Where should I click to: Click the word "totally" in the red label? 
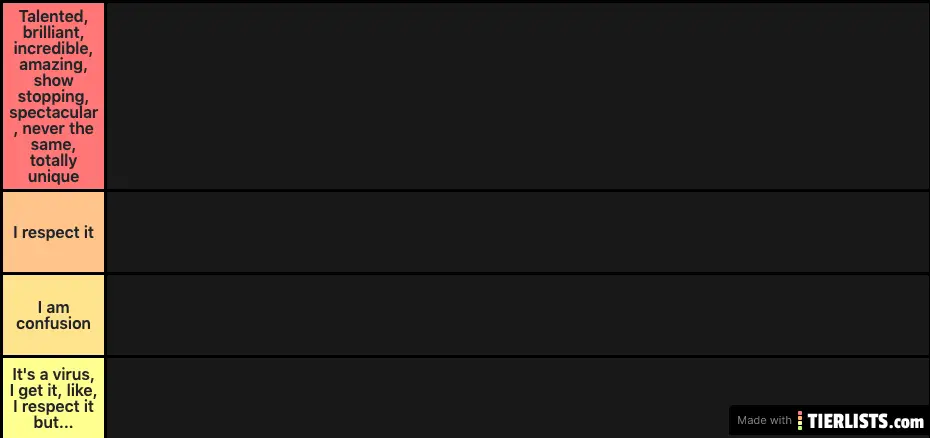[53, 161]
